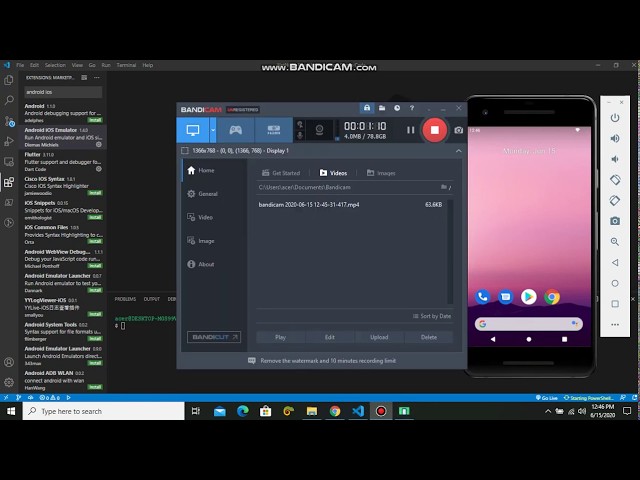Select Bandicam game recording mode
Screen dimensions: 640x480
(x=236, y=130)
